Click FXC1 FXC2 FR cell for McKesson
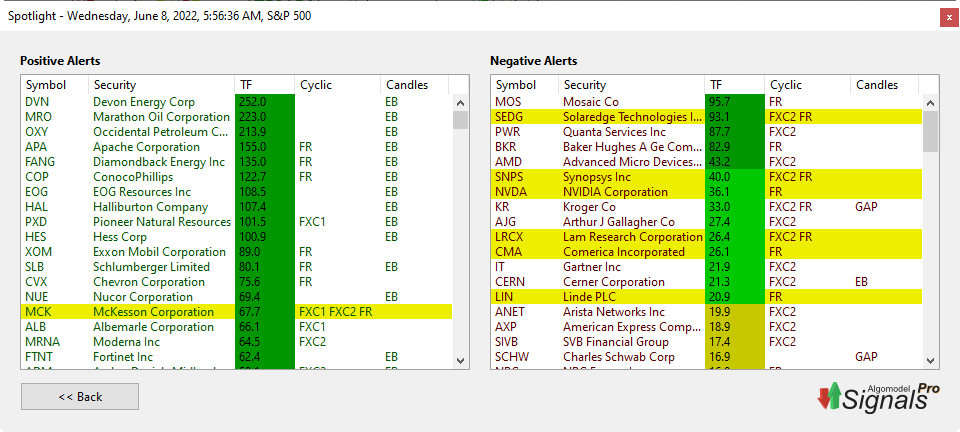The image size is (960, 432). [x=336, y=311]
